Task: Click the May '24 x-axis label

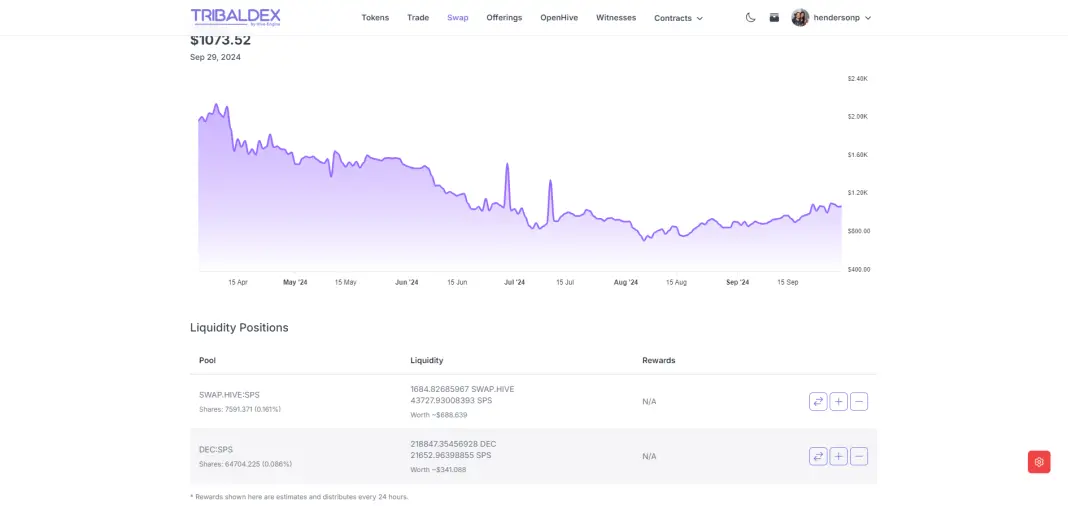Action: tap(295, 282)
